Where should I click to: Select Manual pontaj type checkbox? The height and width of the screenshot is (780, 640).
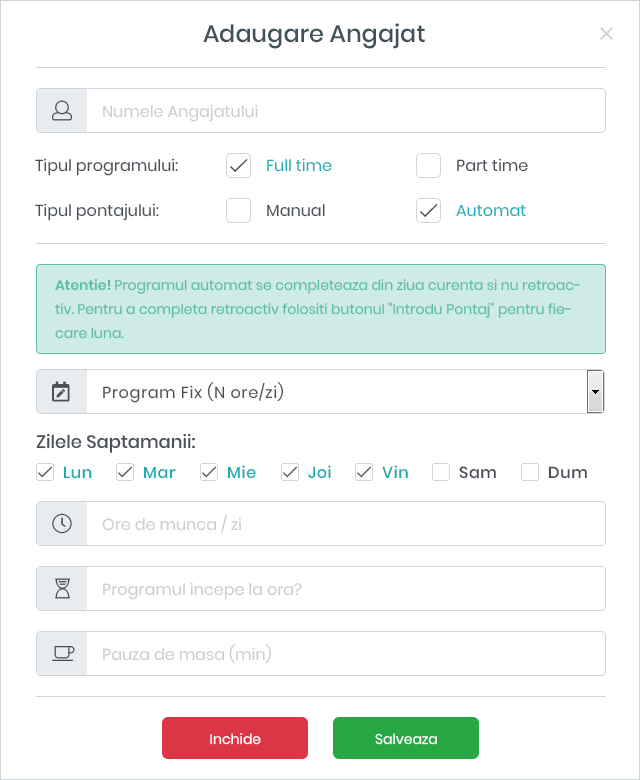click(x=239, y=211)
